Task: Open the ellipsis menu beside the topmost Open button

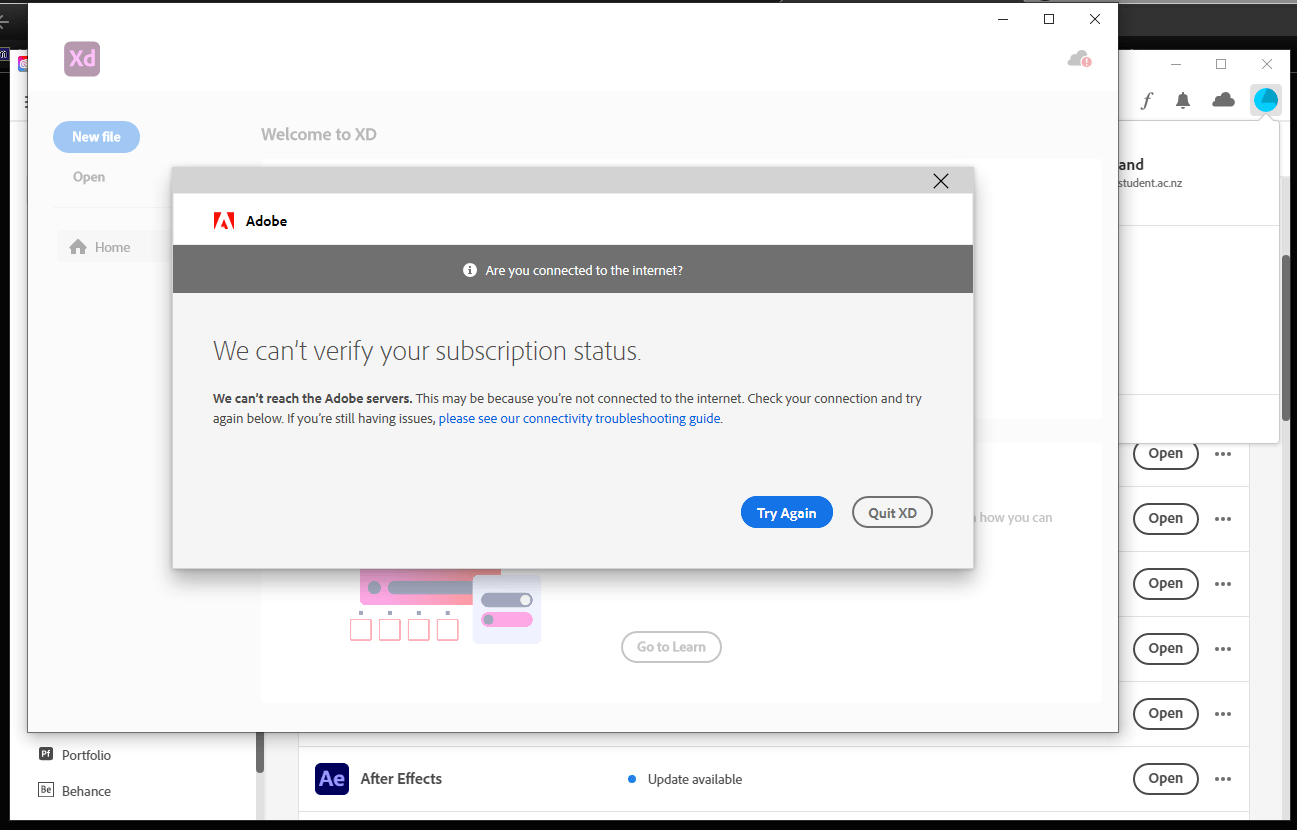Action: (1223, 453)
